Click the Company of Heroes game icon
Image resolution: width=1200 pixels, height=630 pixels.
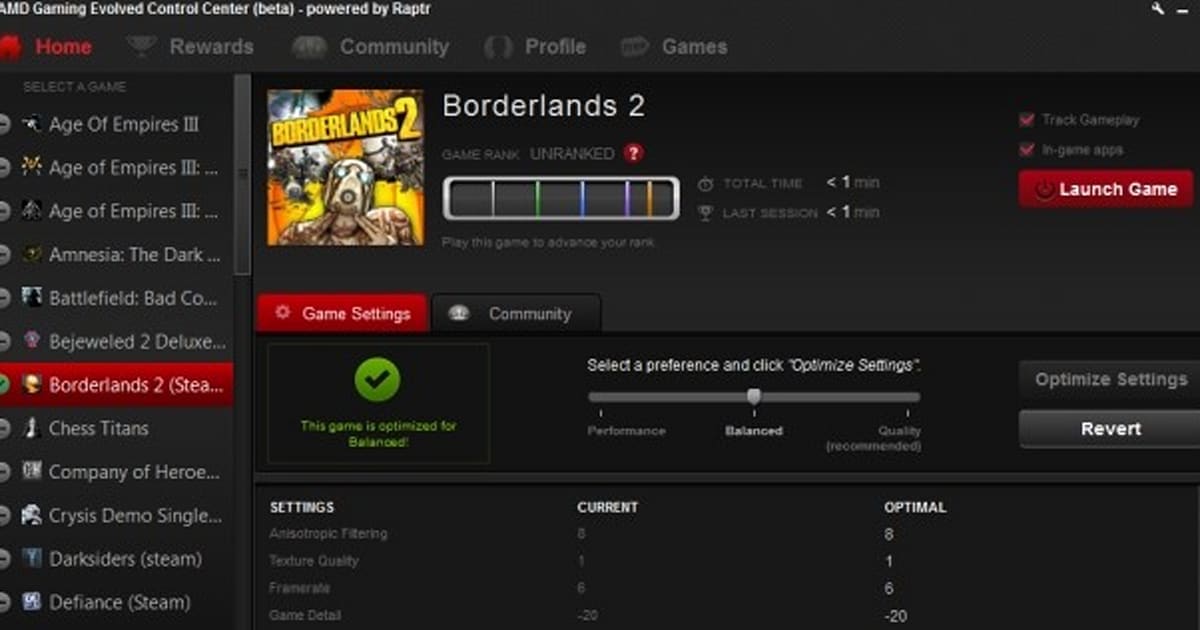coord(32,471)
